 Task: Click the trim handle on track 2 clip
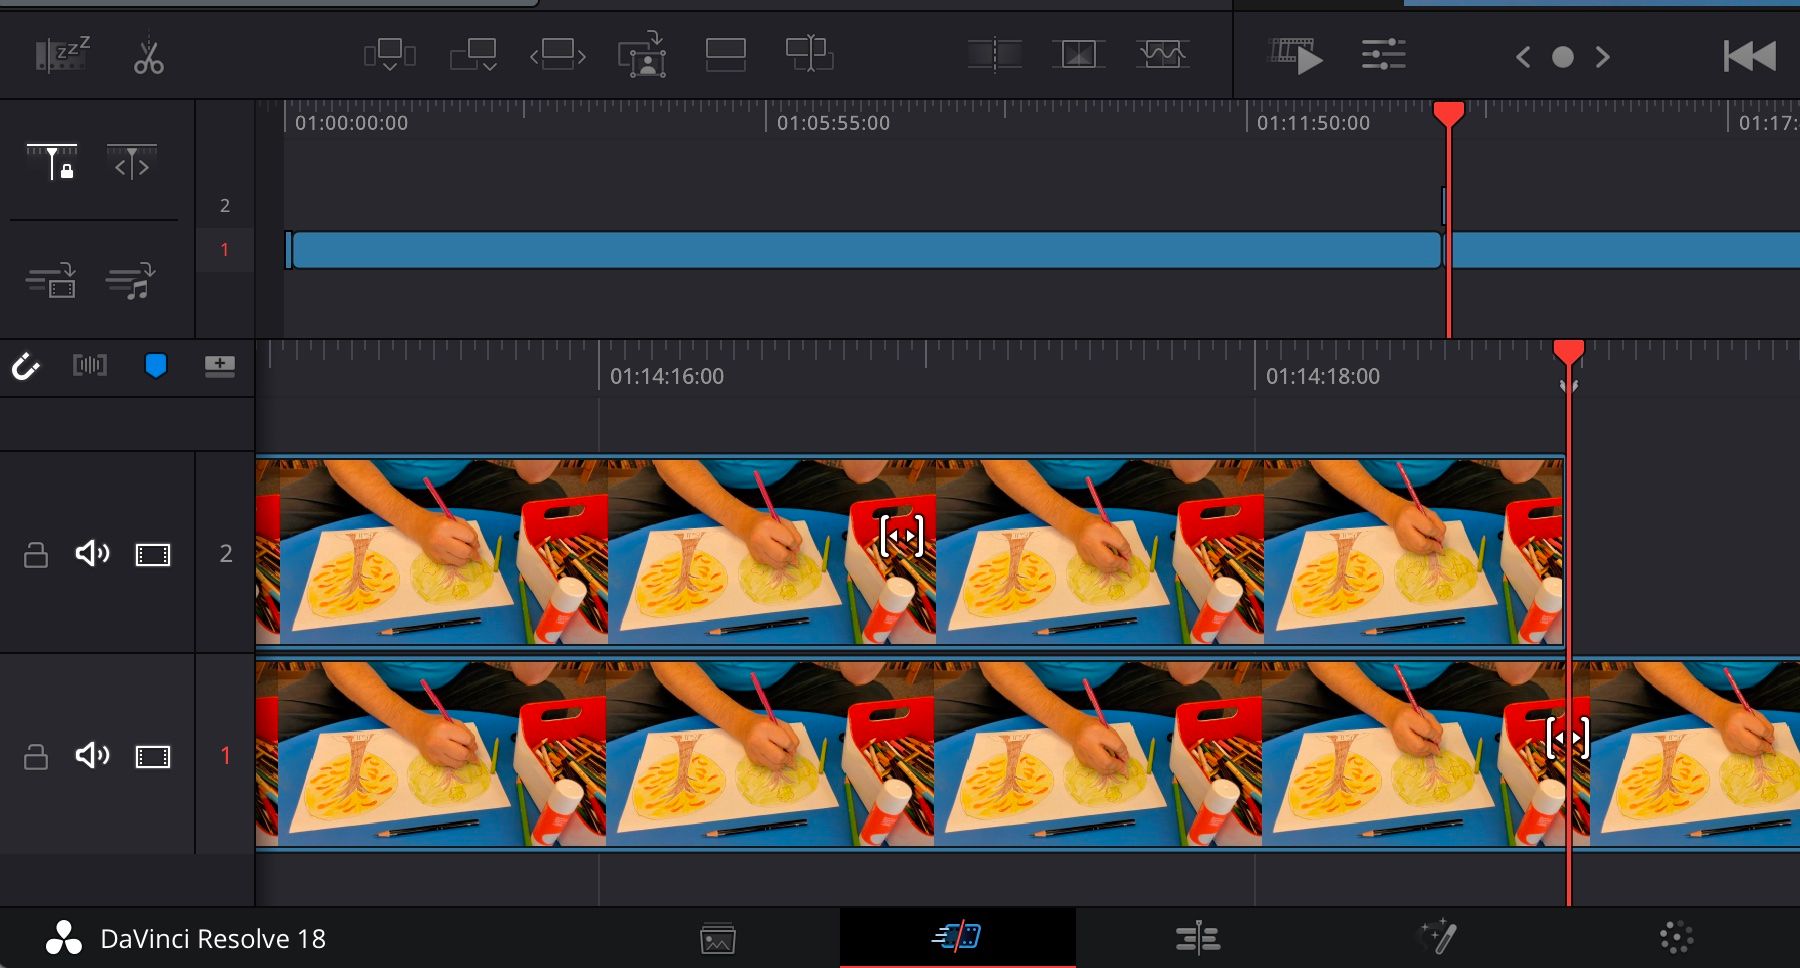tap(901, 536)
